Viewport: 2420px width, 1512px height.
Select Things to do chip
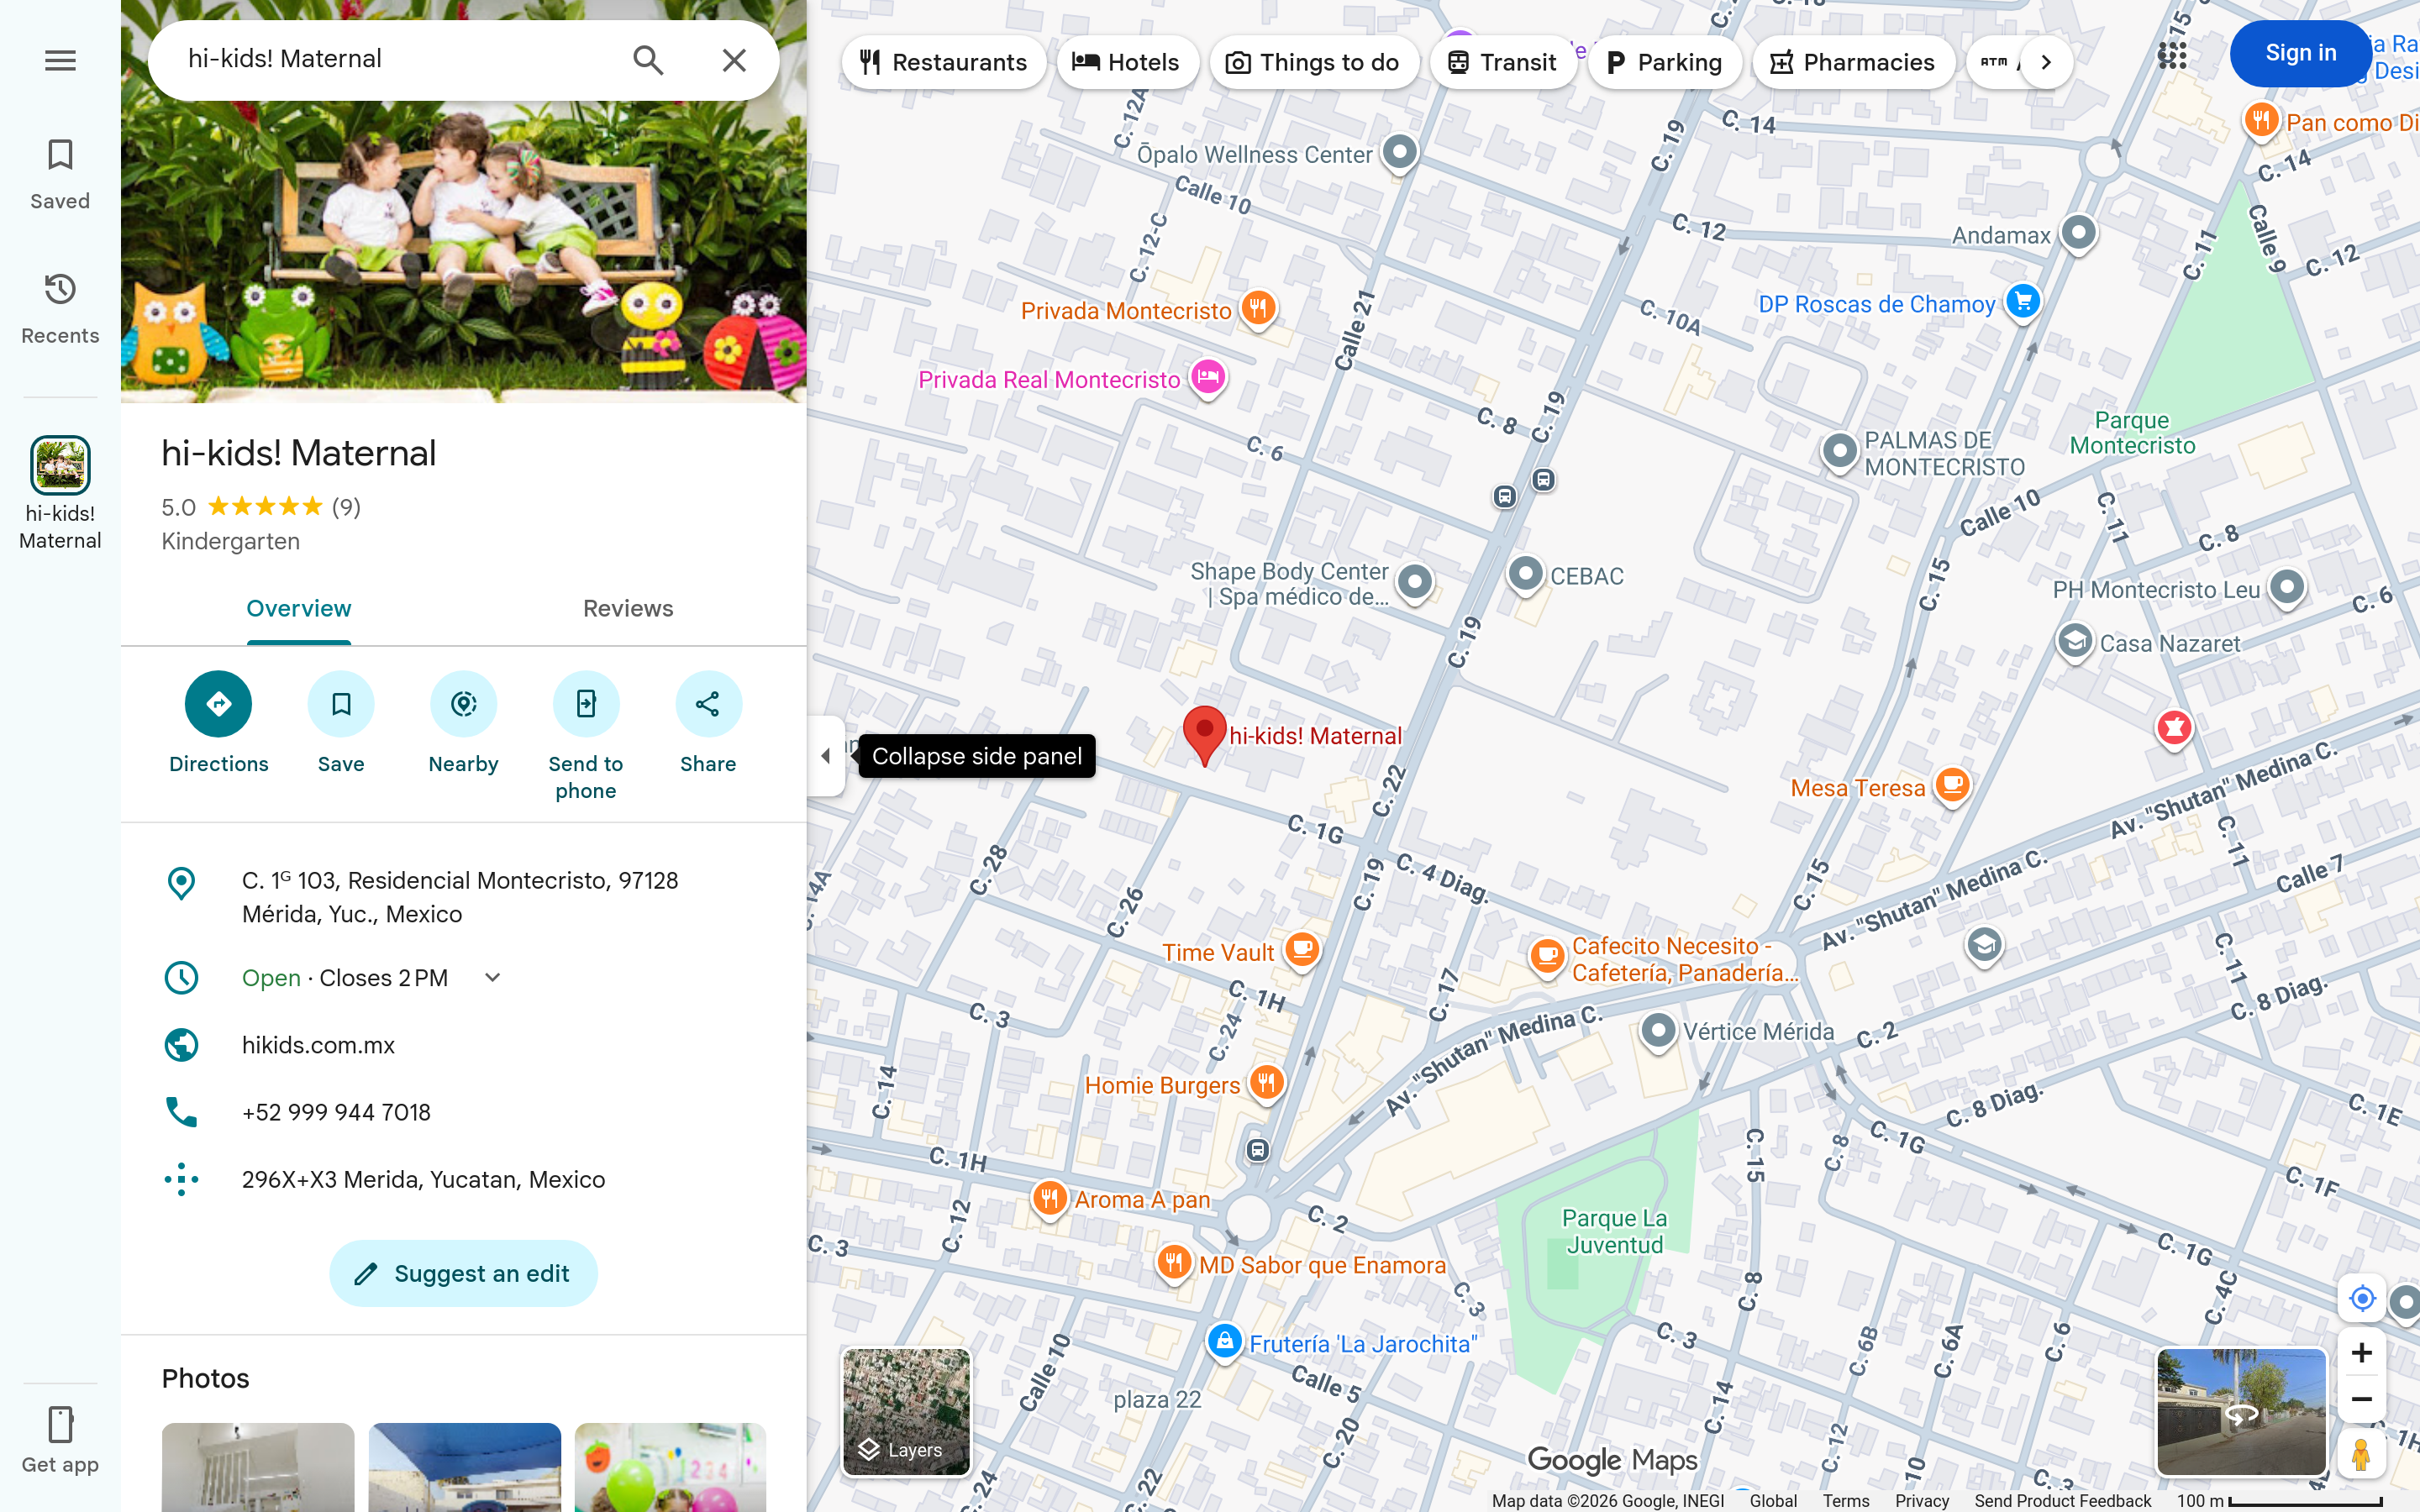click(1313, 62)
